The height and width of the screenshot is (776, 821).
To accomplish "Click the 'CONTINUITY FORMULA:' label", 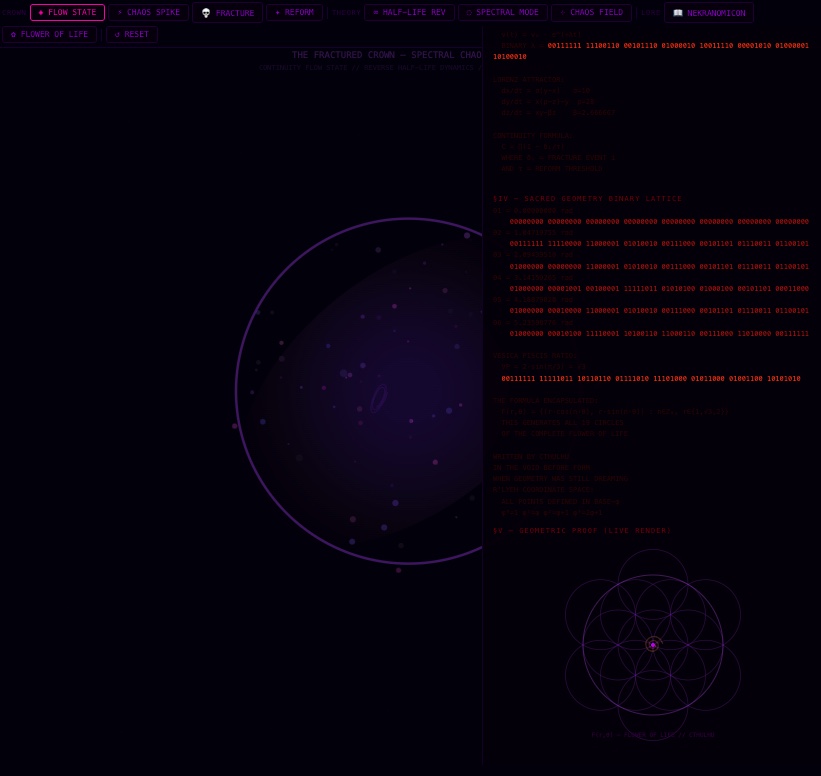I will [x=533, y=136].
